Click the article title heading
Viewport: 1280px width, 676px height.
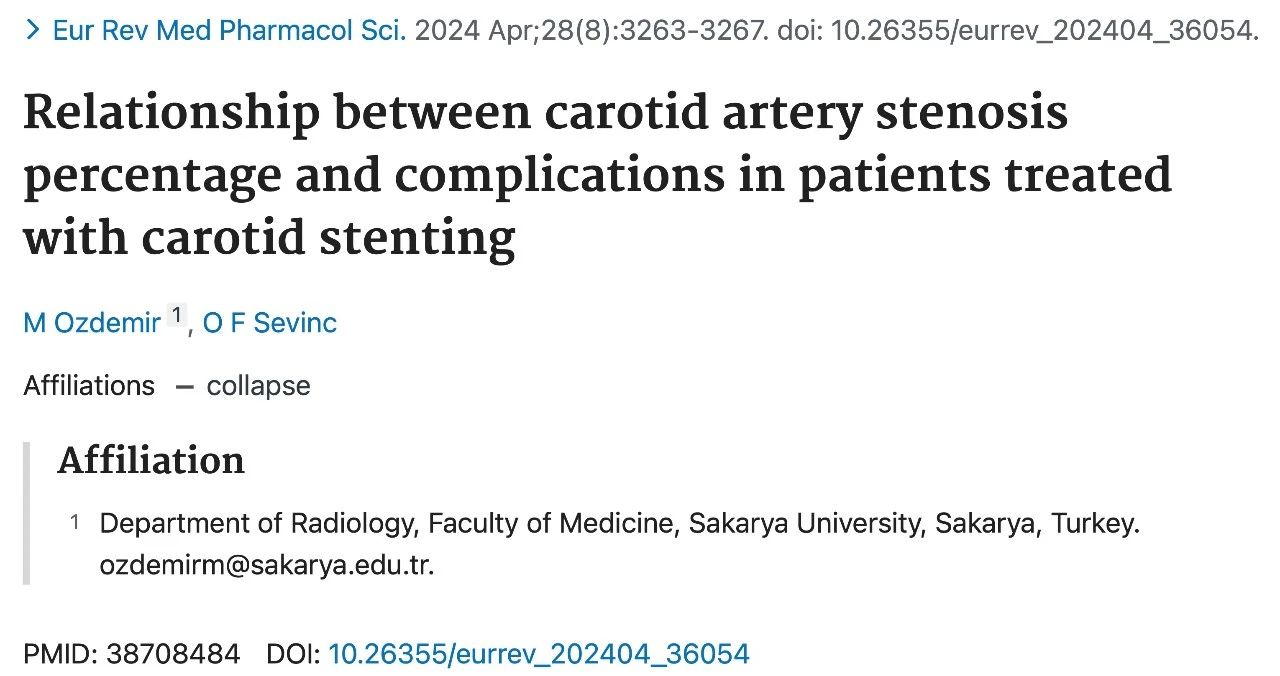tap(597, 176)
